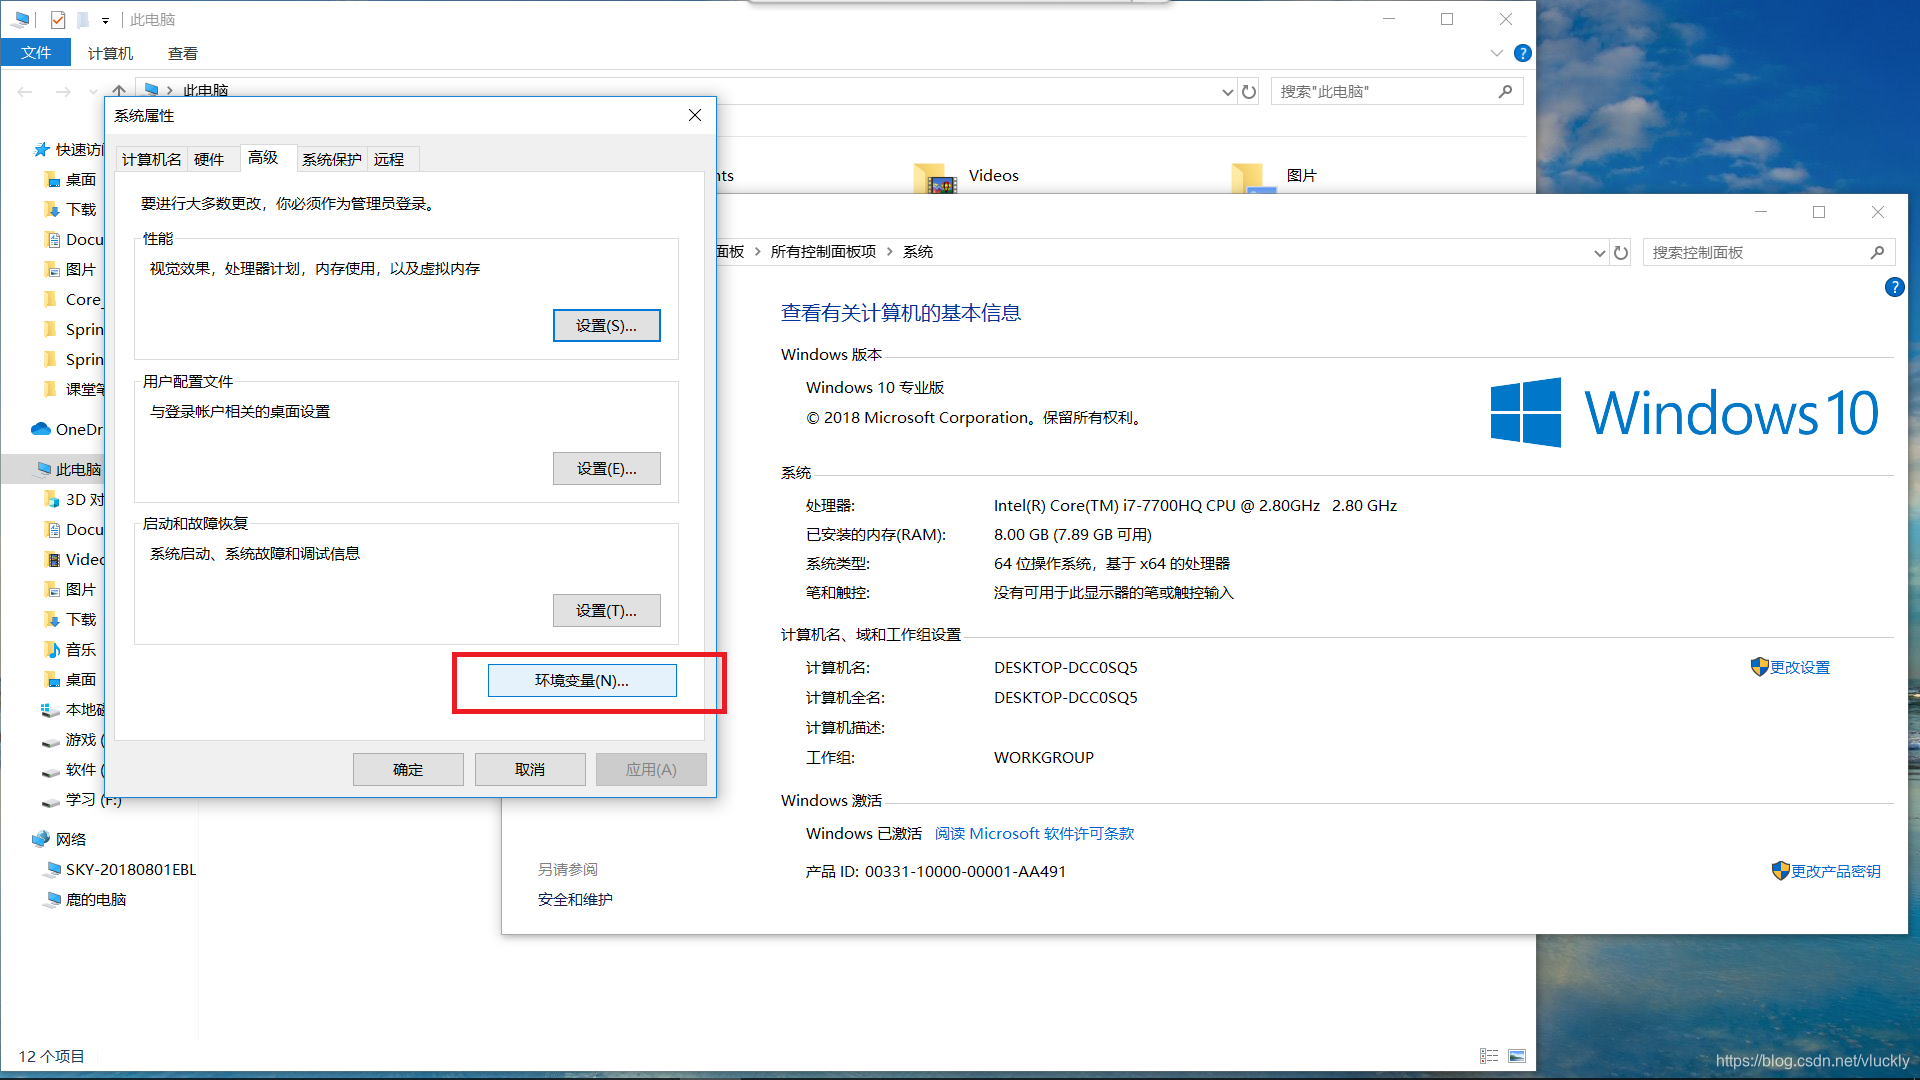Expand breadcrumb chevron after 所有控制面板项
1920x1080 pixels.
tap(889, 252)
